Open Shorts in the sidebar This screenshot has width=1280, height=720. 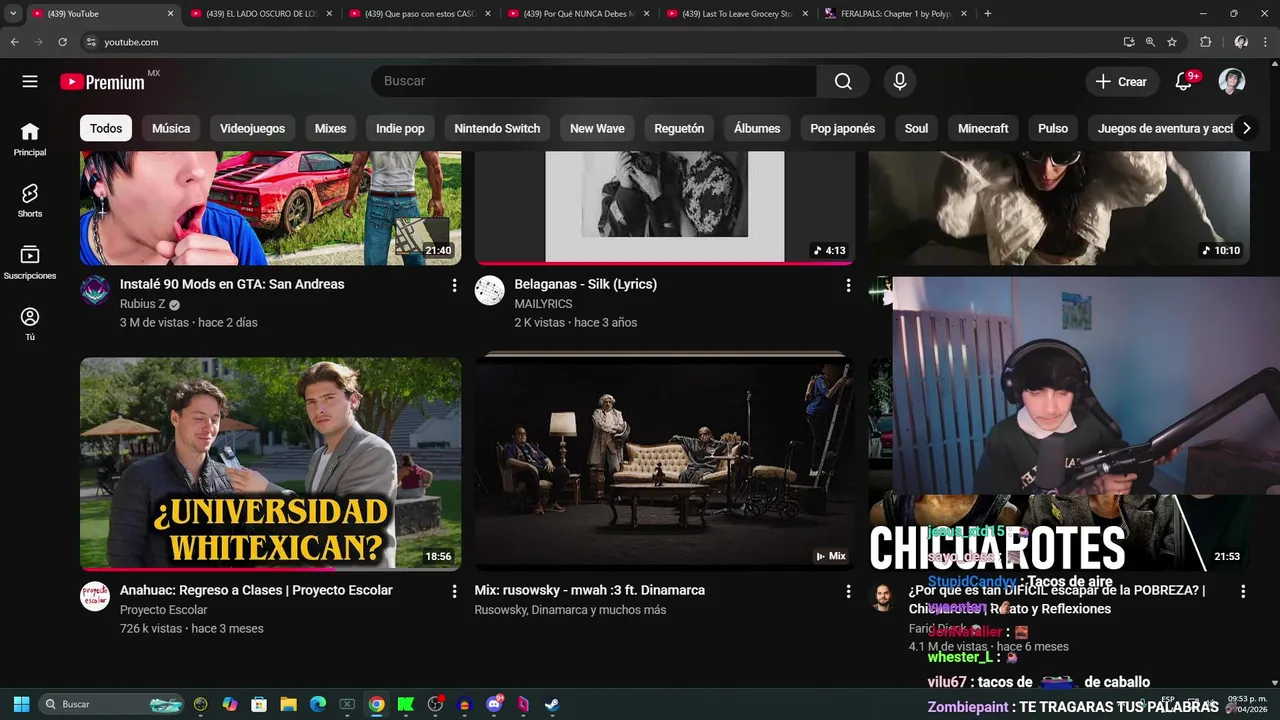coord(30,201)
